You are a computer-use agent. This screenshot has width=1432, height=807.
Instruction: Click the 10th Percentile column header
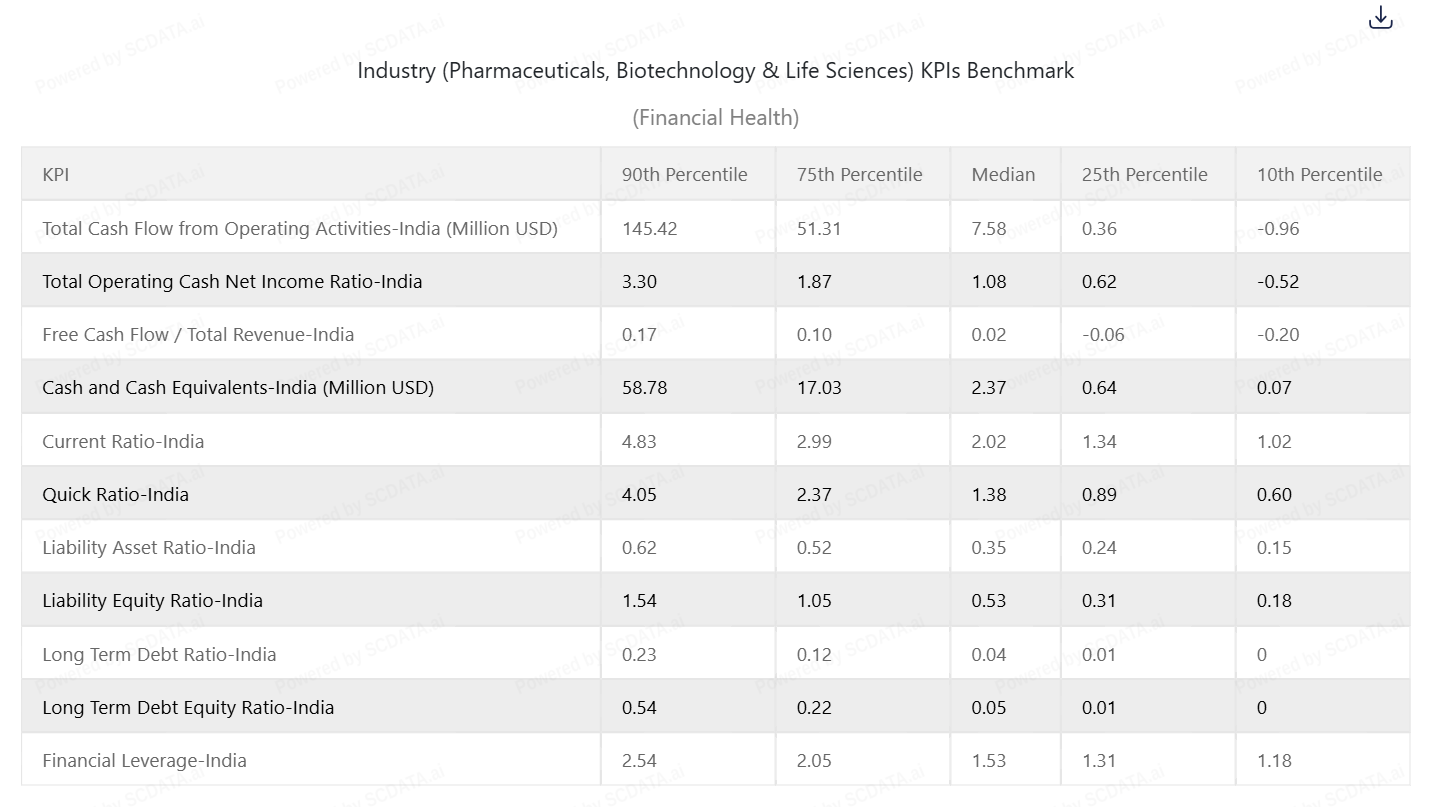pos(1319,174)
